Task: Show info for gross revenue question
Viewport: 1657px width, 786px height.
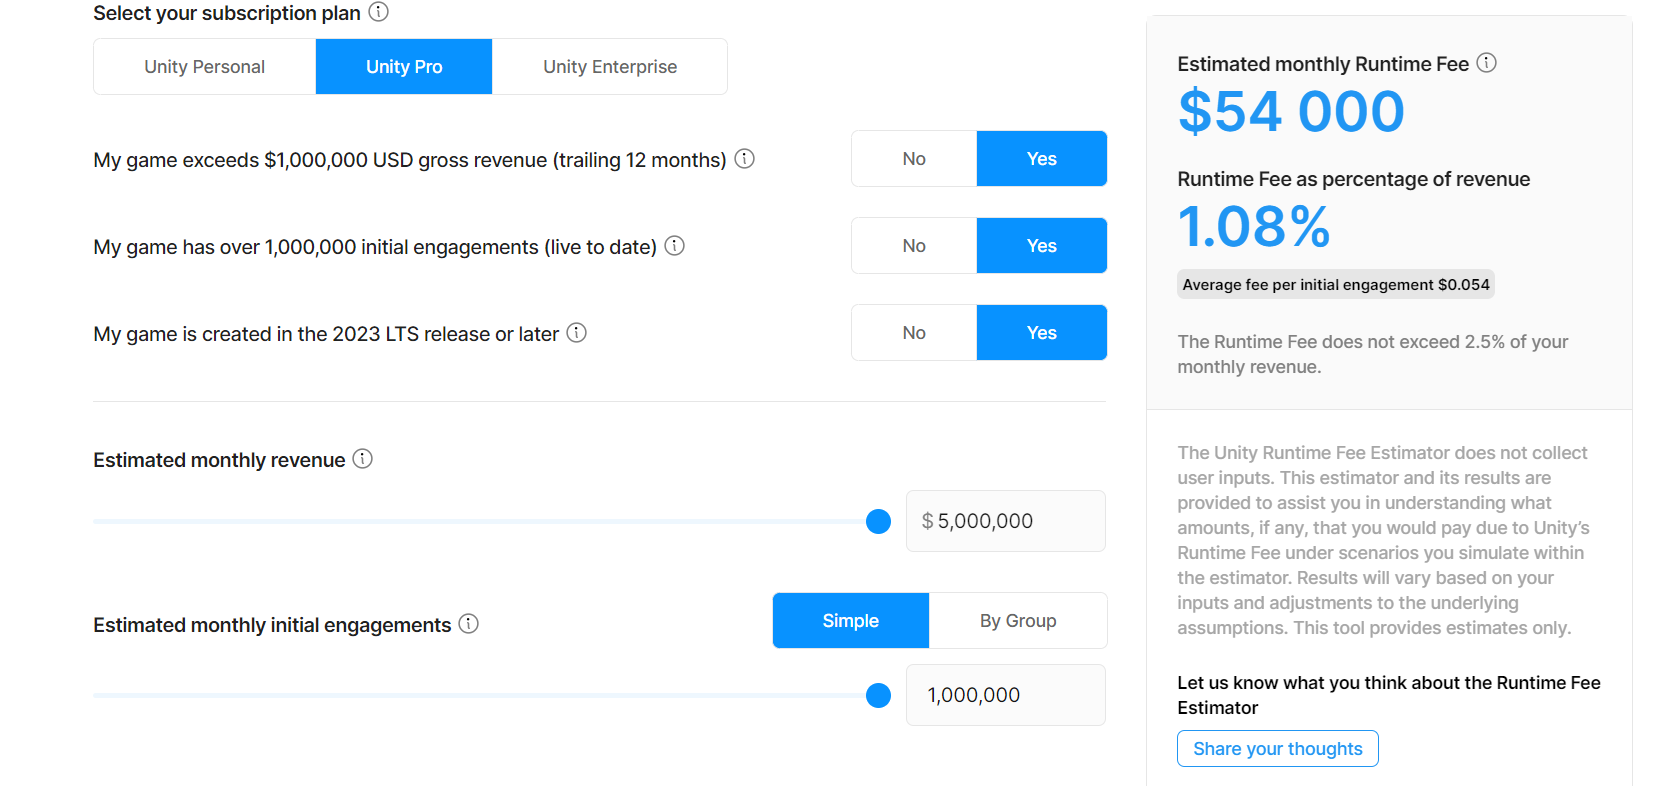Action: click(744, 159)
